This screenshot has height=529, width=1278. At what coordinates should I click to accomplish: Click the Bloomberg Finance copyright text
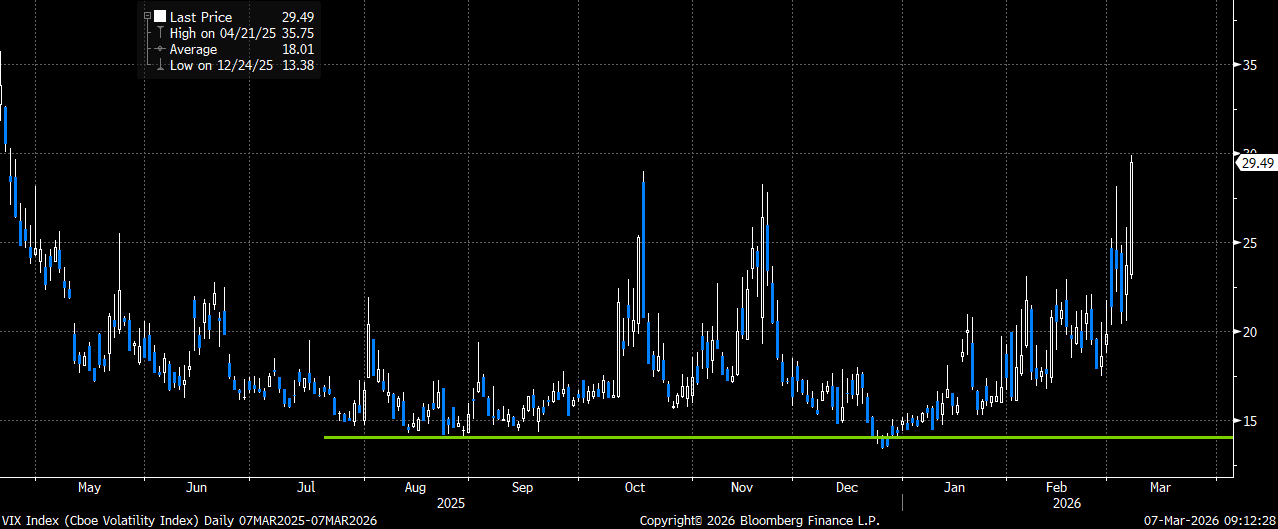pos(758,520)
